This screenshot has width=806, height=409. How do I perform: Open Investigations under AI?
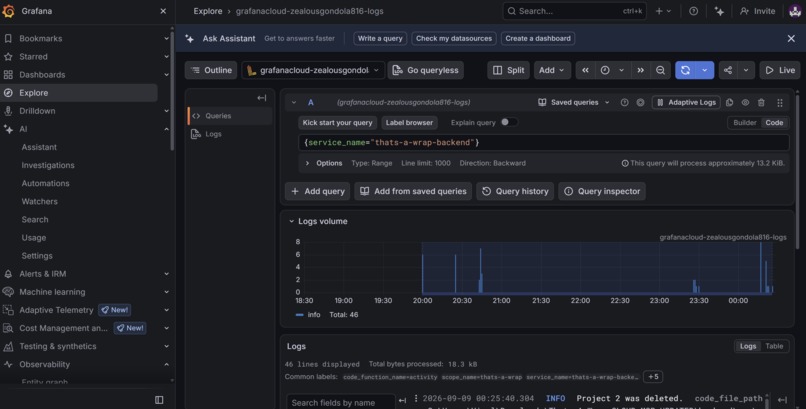48,165
